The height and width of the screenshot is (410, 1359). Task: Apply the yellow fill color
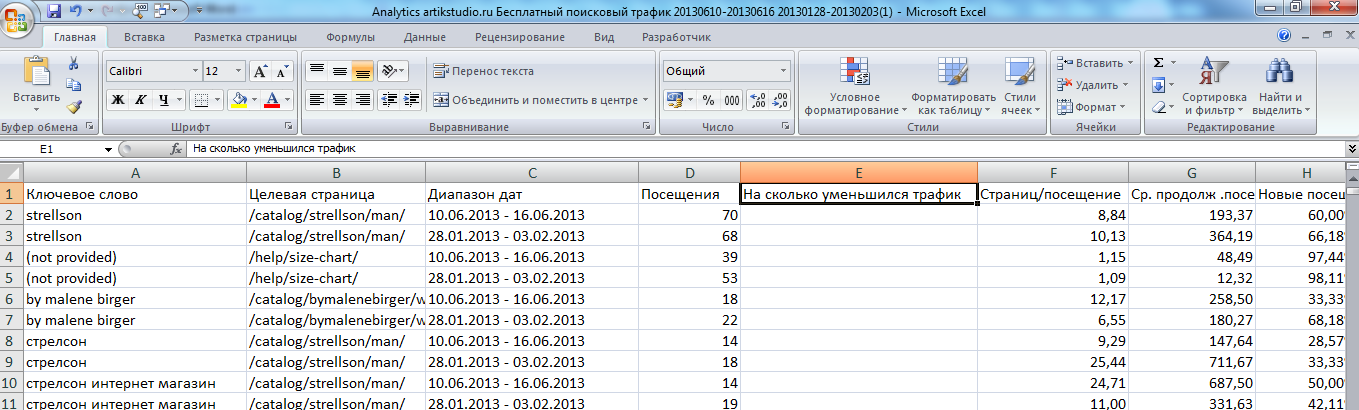[238, 100]
